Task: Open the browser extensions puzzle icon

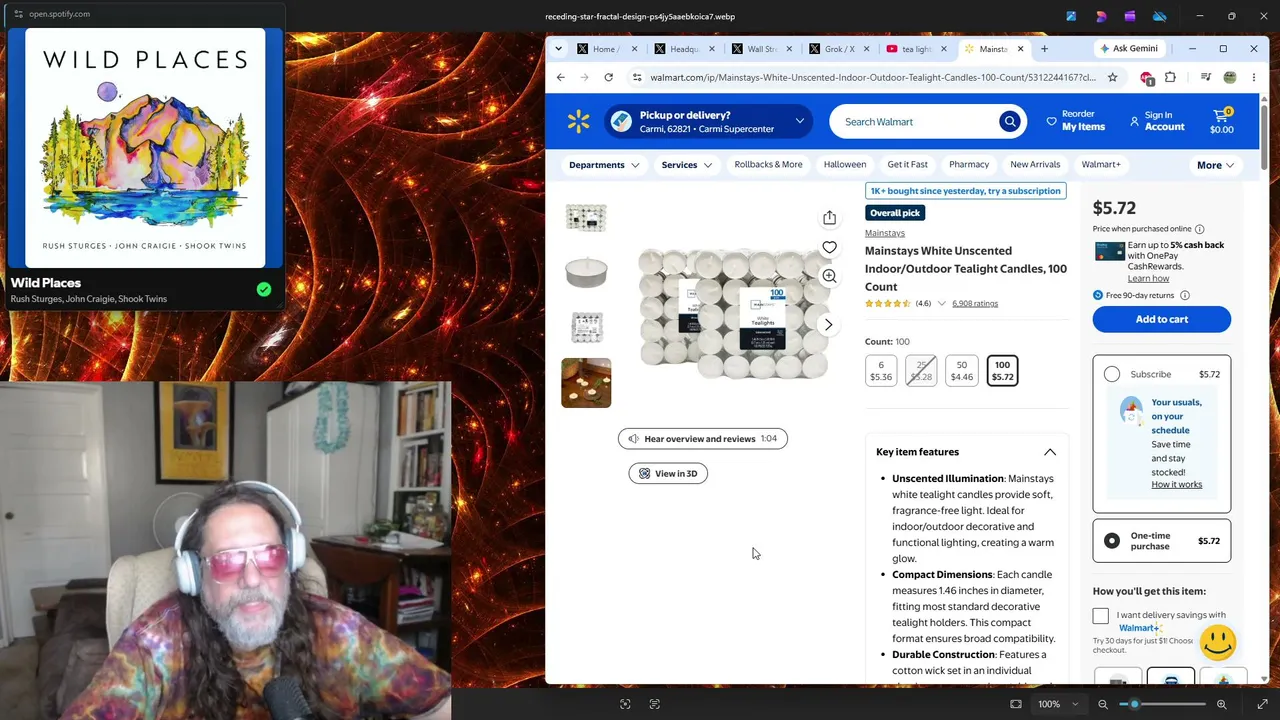Action: (x=1170, y=77)
